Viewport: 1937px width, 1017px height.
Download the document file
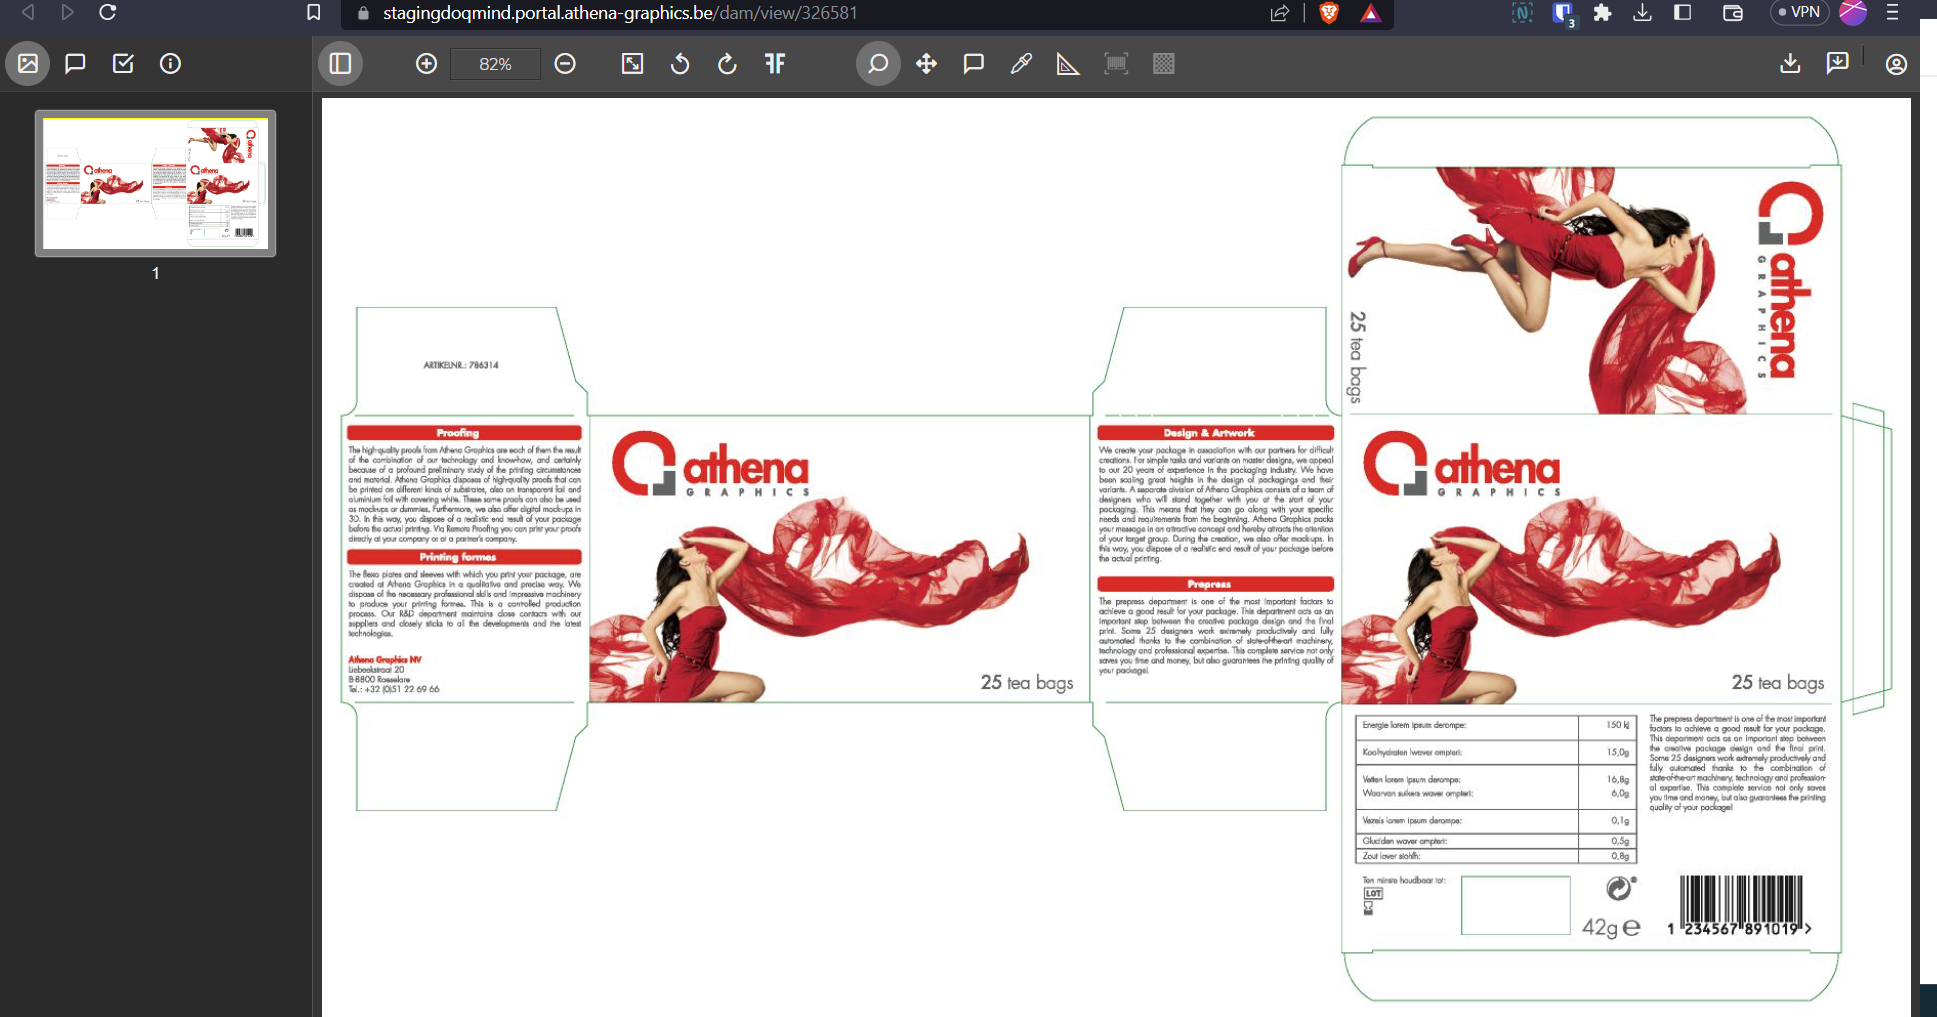coord(1790,64)
